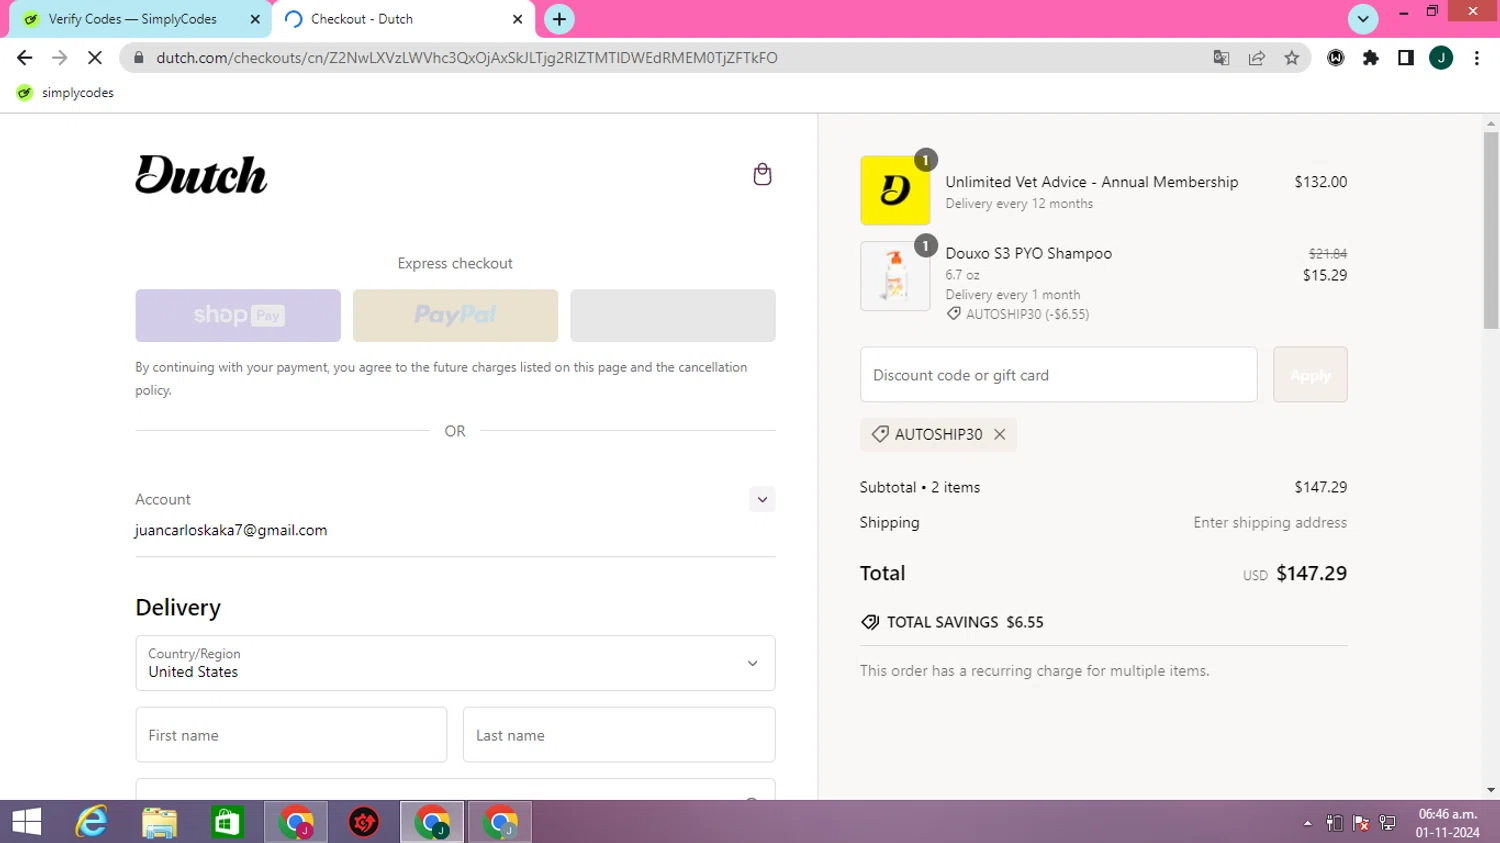This screenshot has height=843, width=1500.
Task: Go back to previous page
Action: 25,58
